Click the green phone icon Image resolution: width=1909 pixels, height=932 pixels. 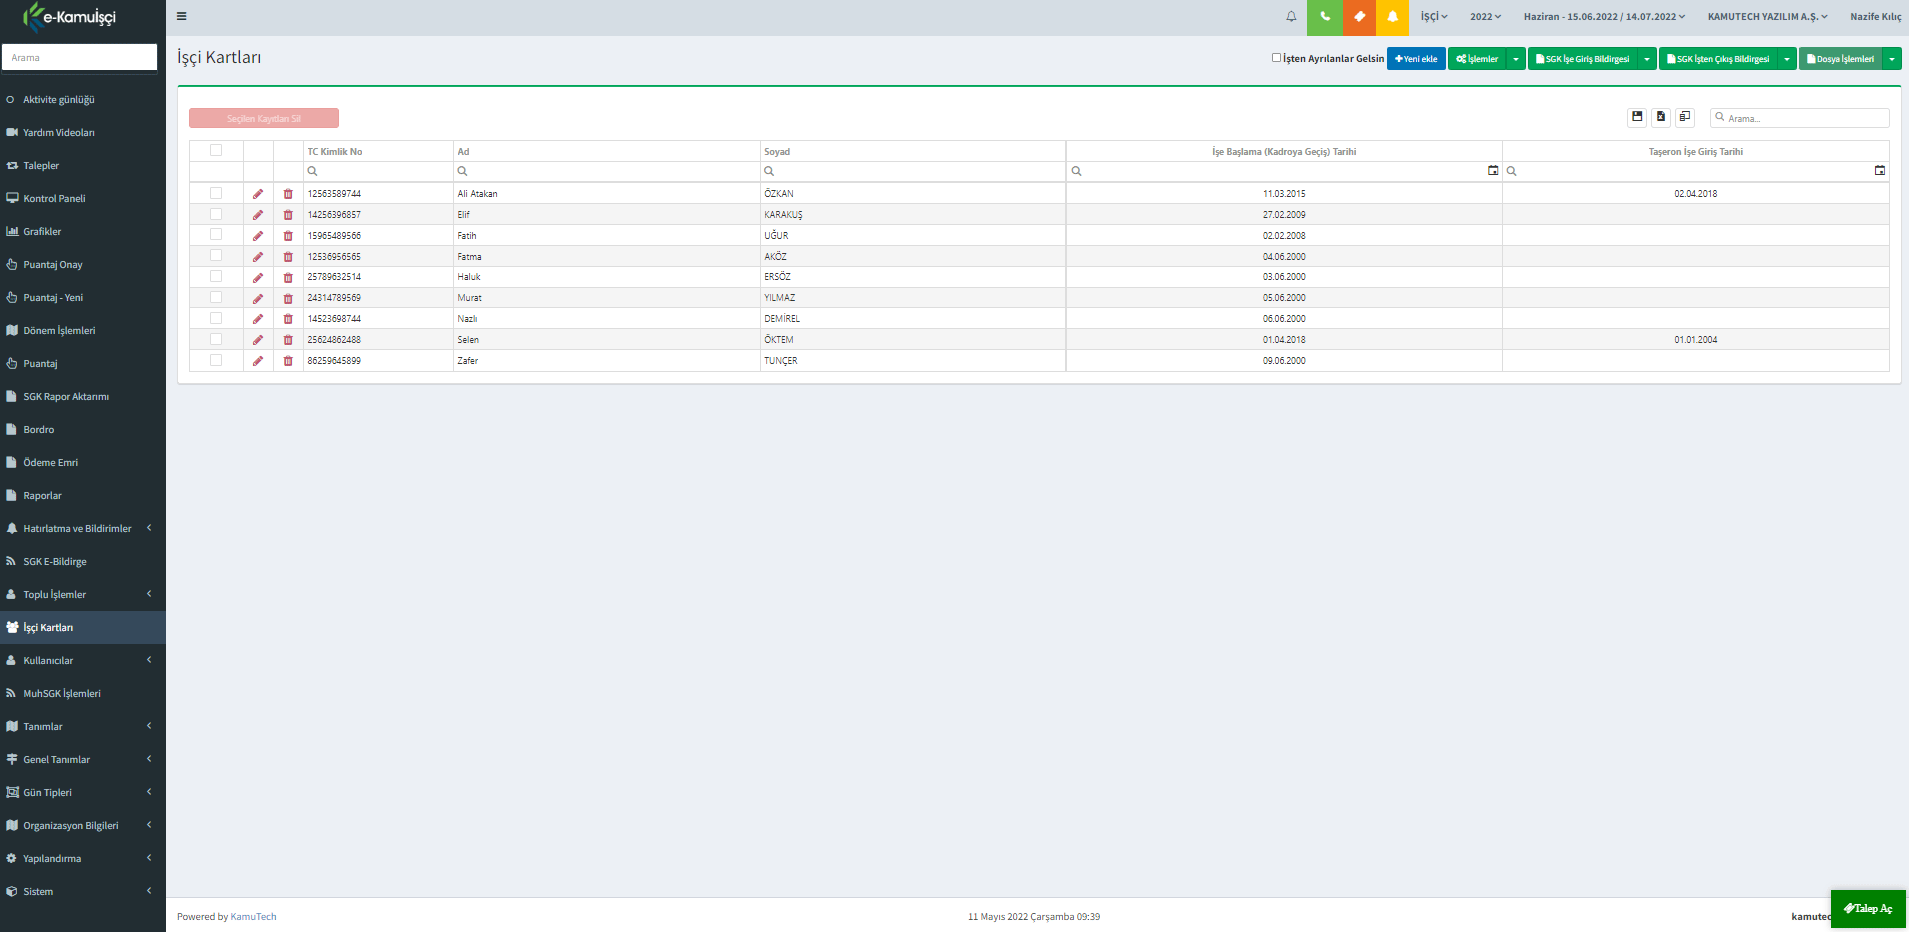pos(1325,16)
